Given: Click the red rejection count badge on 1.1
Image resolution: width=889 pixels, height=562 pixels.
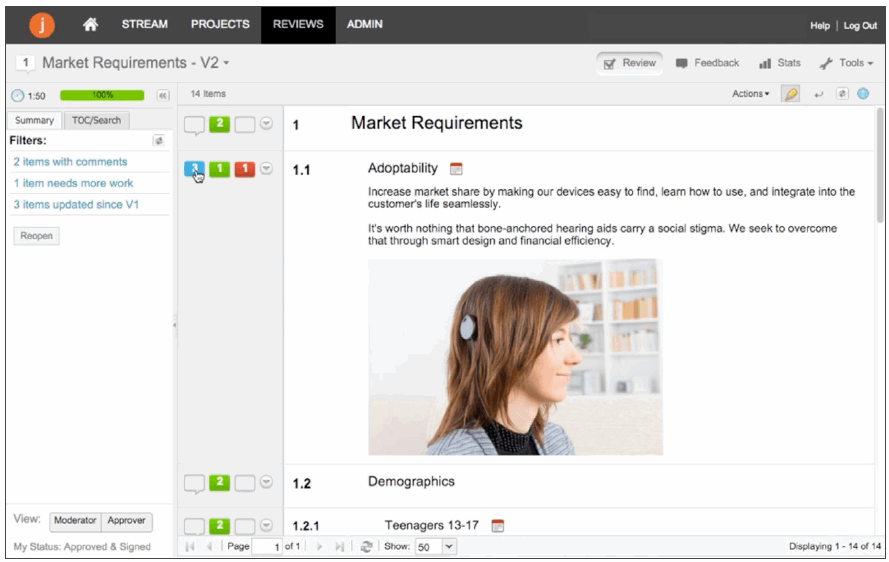Looking at the screenshot, I should click(244, 169).
